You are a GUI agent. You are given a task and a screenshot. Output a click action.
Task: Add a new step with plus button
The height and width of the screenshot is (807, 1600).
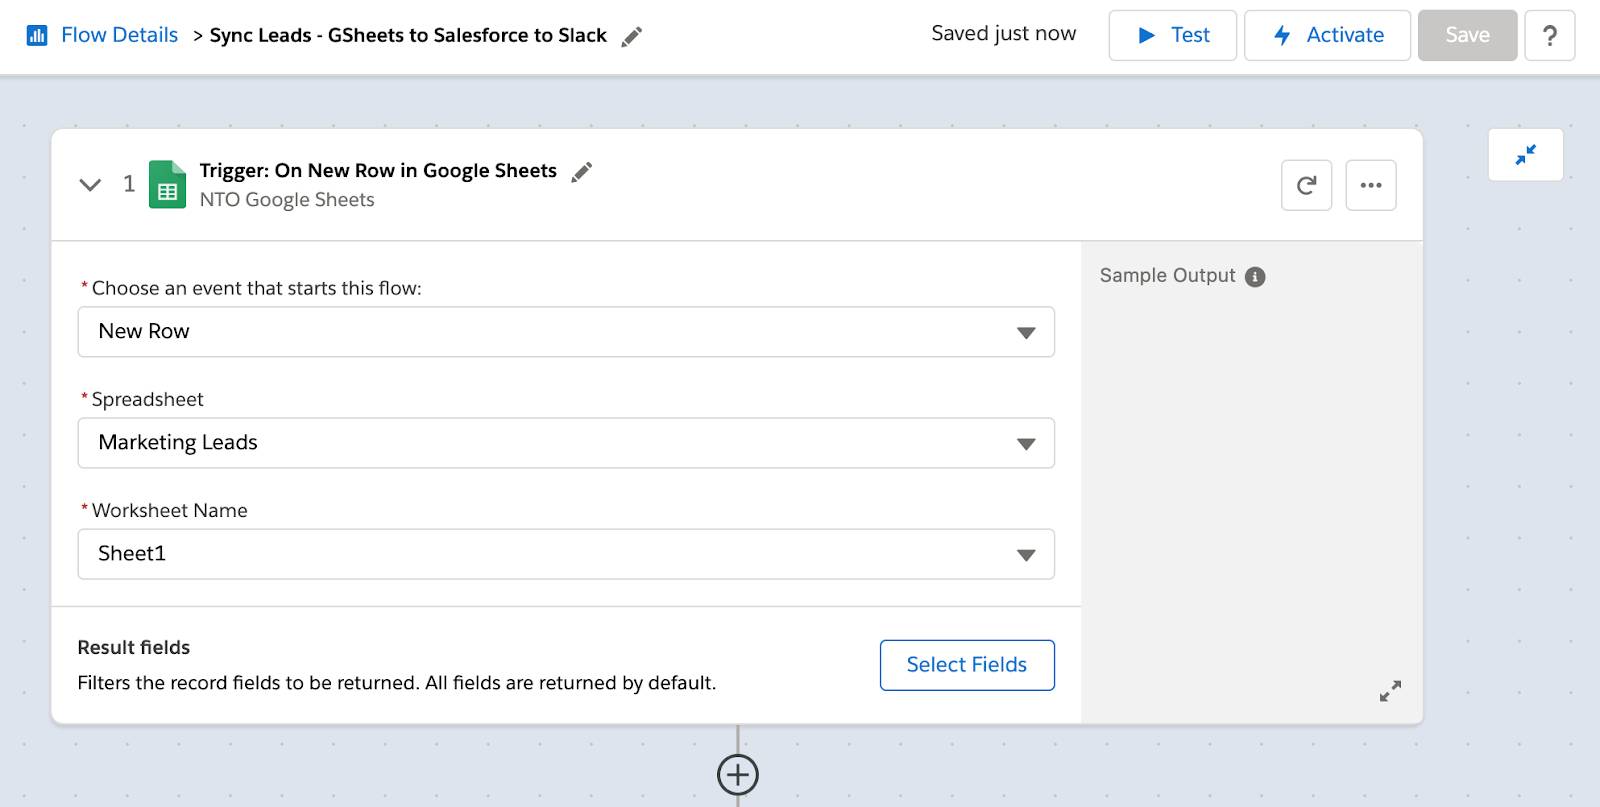738,774
